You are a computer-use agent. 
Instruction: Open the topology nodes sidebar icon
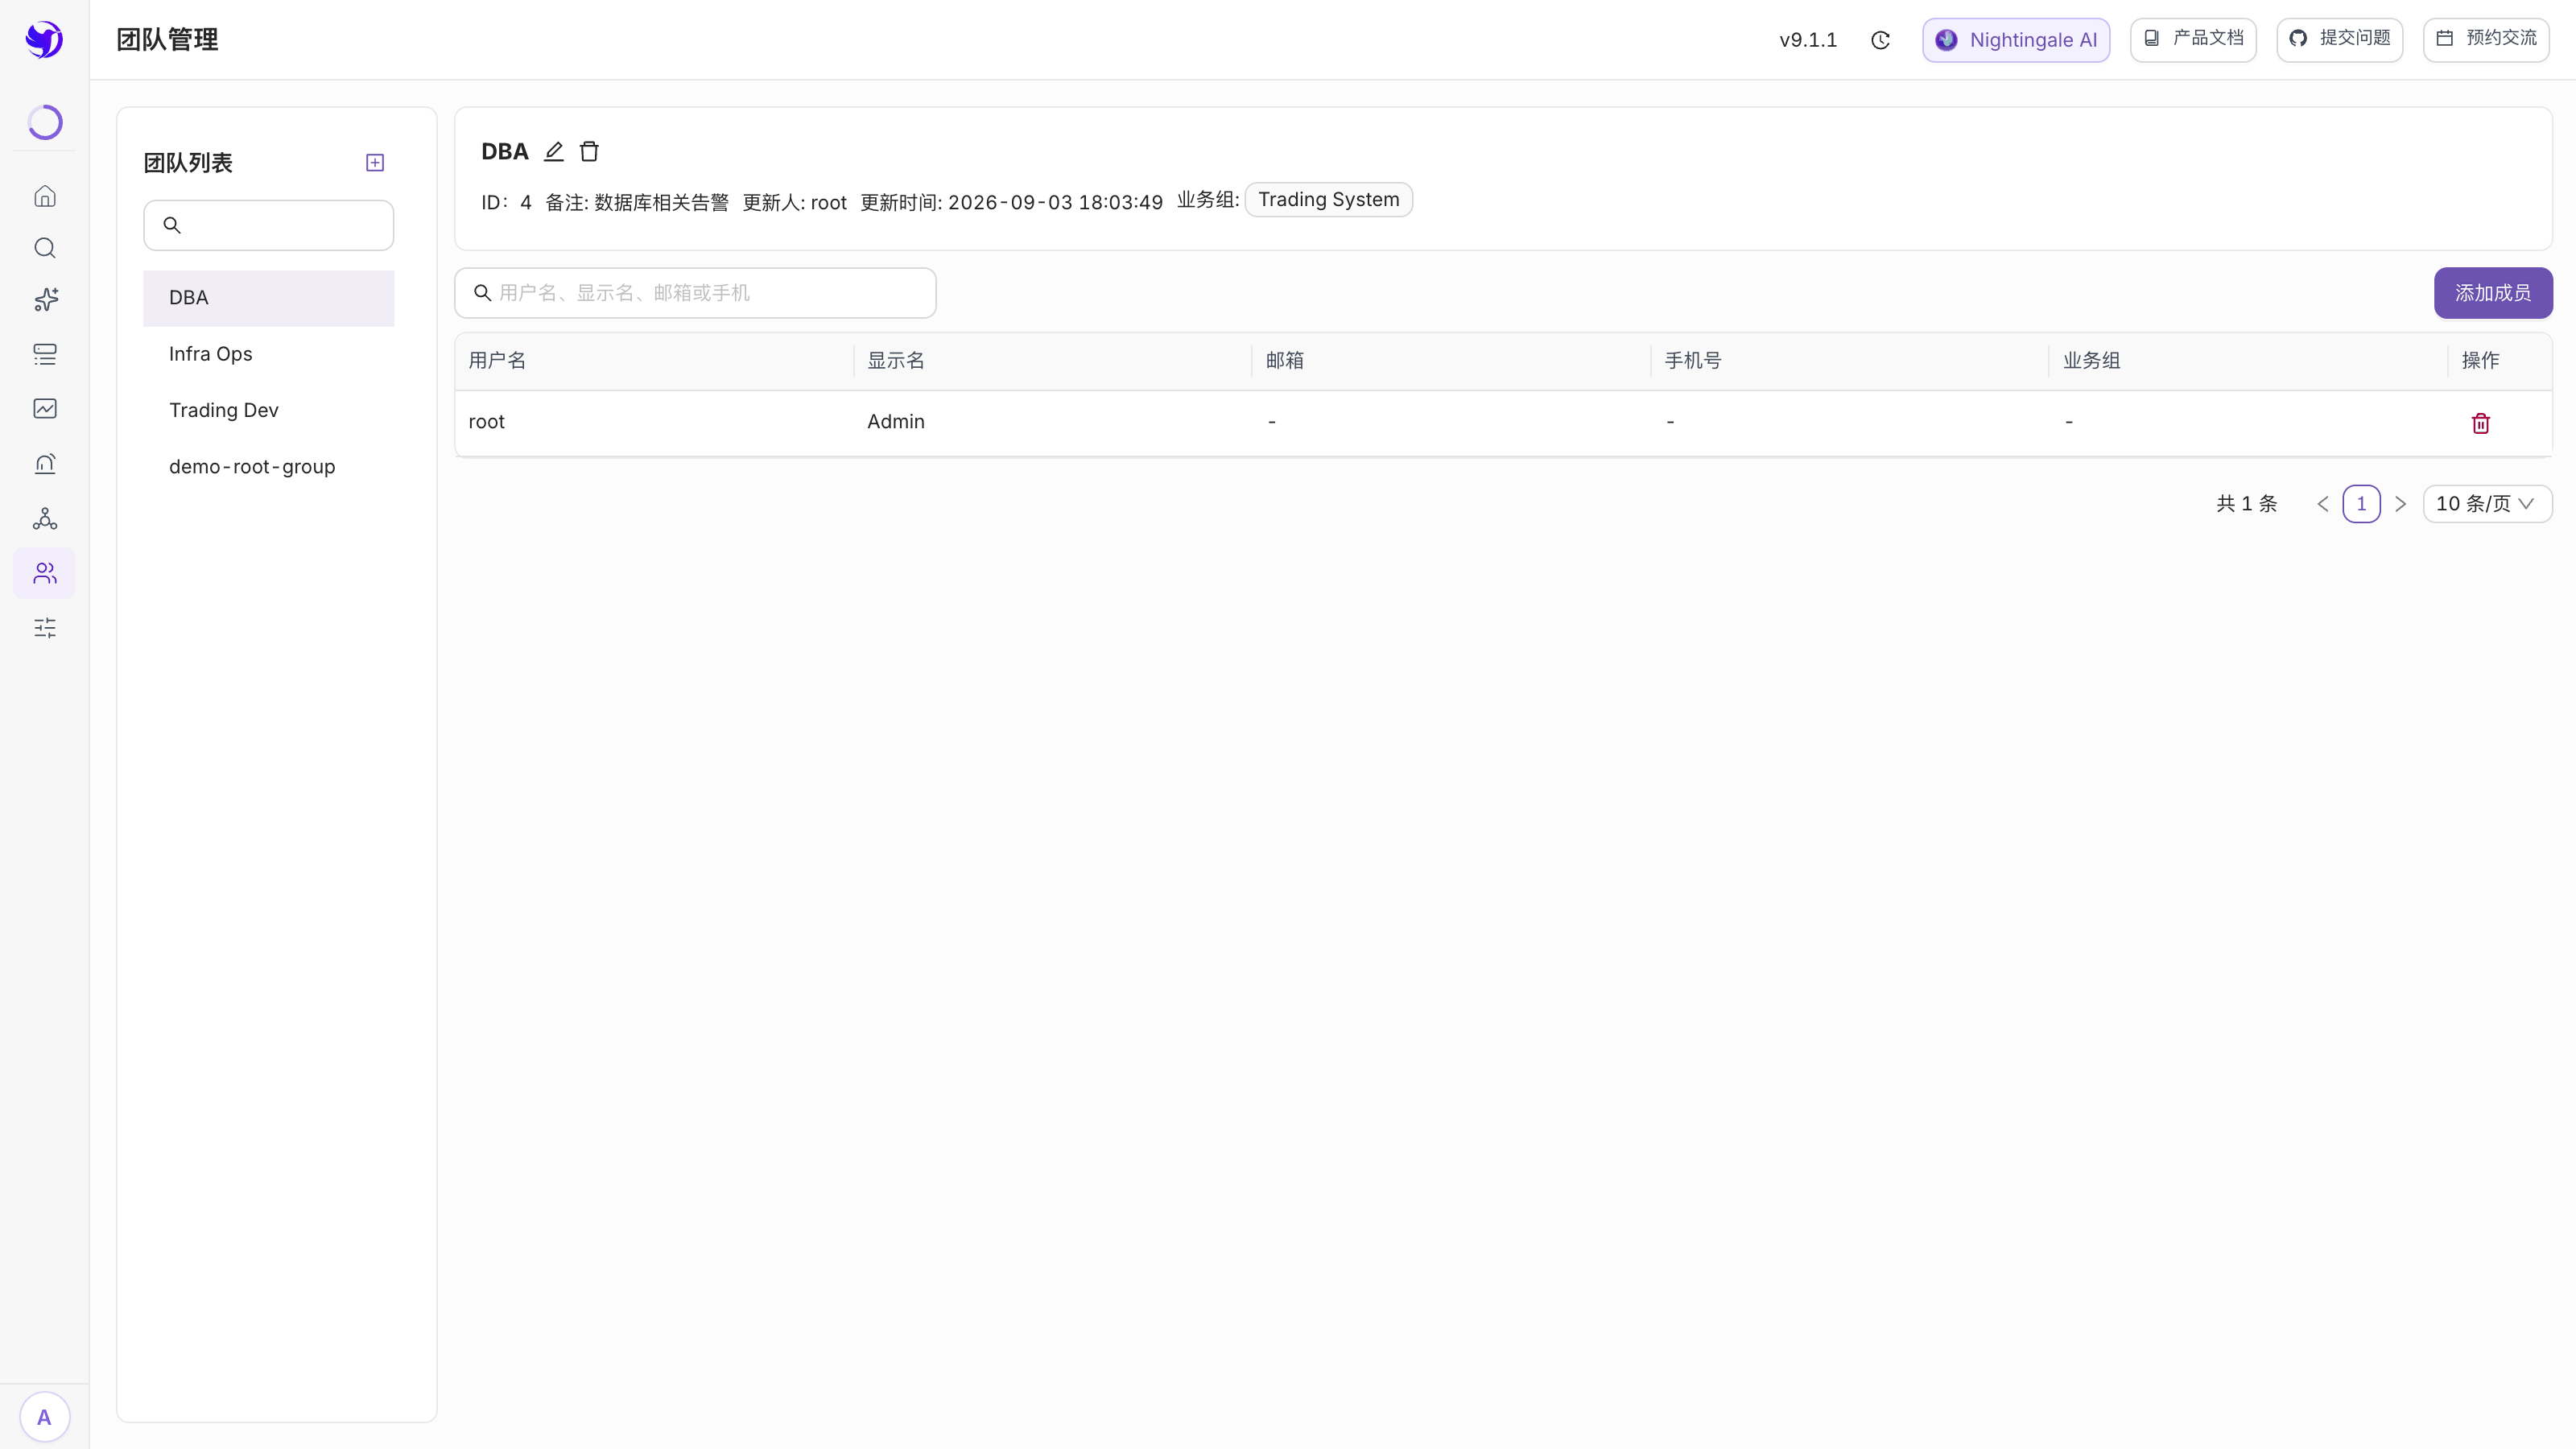click(x=45, y=518)
